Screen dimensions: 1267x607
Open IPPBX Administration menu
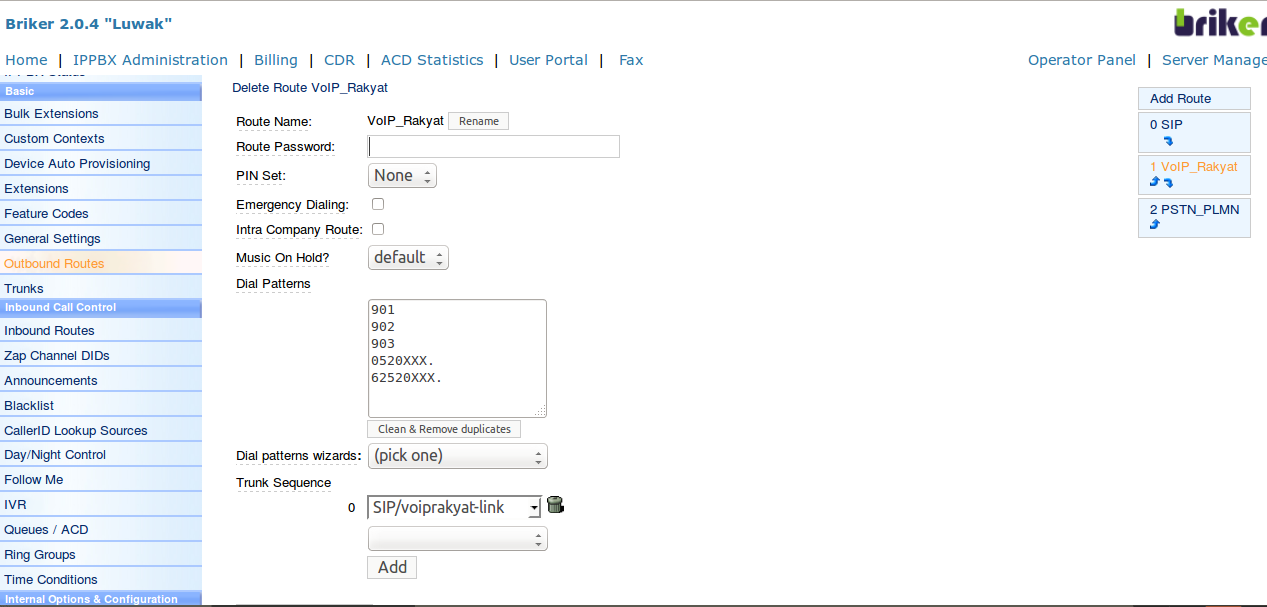click(150, 60)
